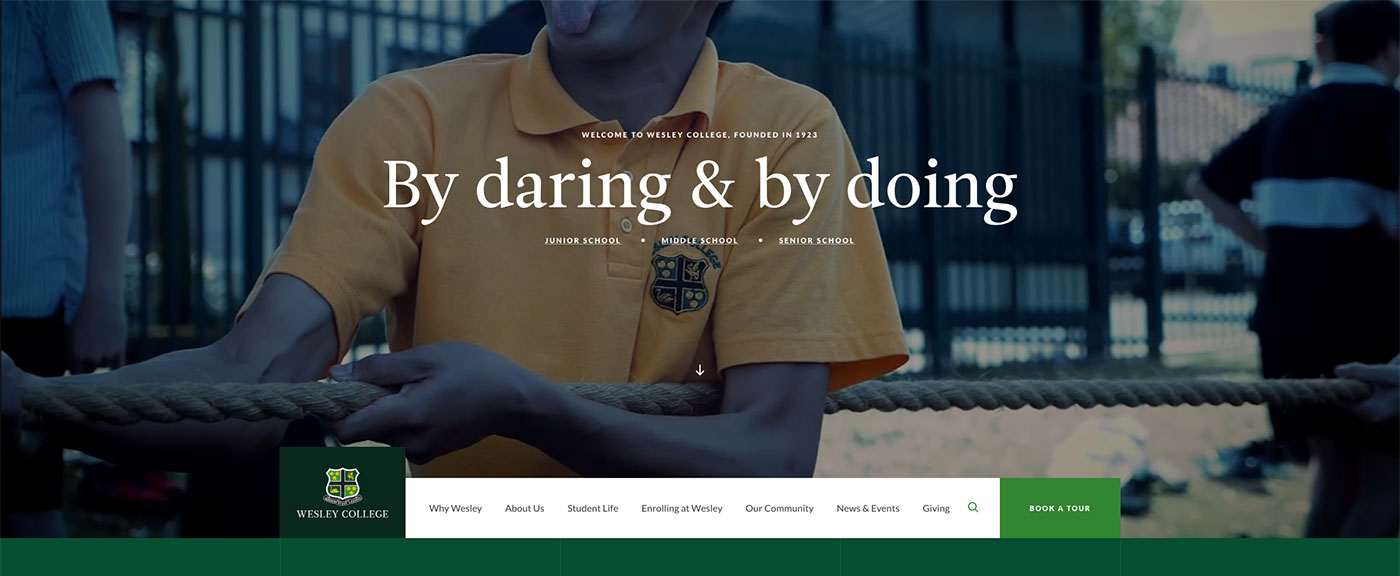Open the Why Wesley menu
Screen dimensions: 1400x576
pyautogui.click(x=455, y=508)
